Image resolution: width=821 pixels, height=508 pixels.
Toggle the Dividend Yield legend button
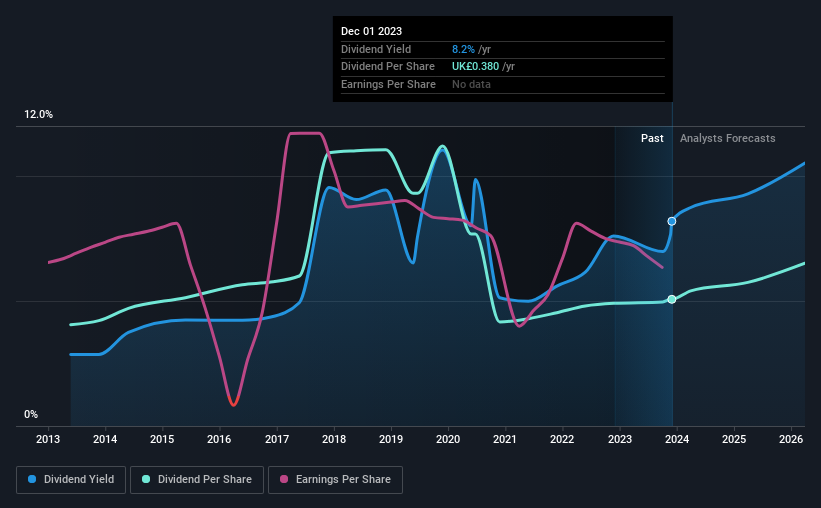(x=71, y=480)
